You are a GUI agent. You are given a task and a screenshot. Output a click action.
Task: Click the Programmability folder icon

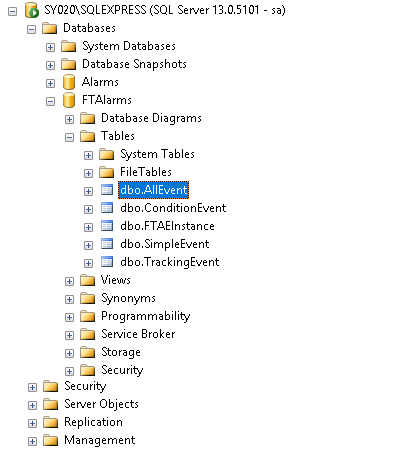tap(88, 316)
